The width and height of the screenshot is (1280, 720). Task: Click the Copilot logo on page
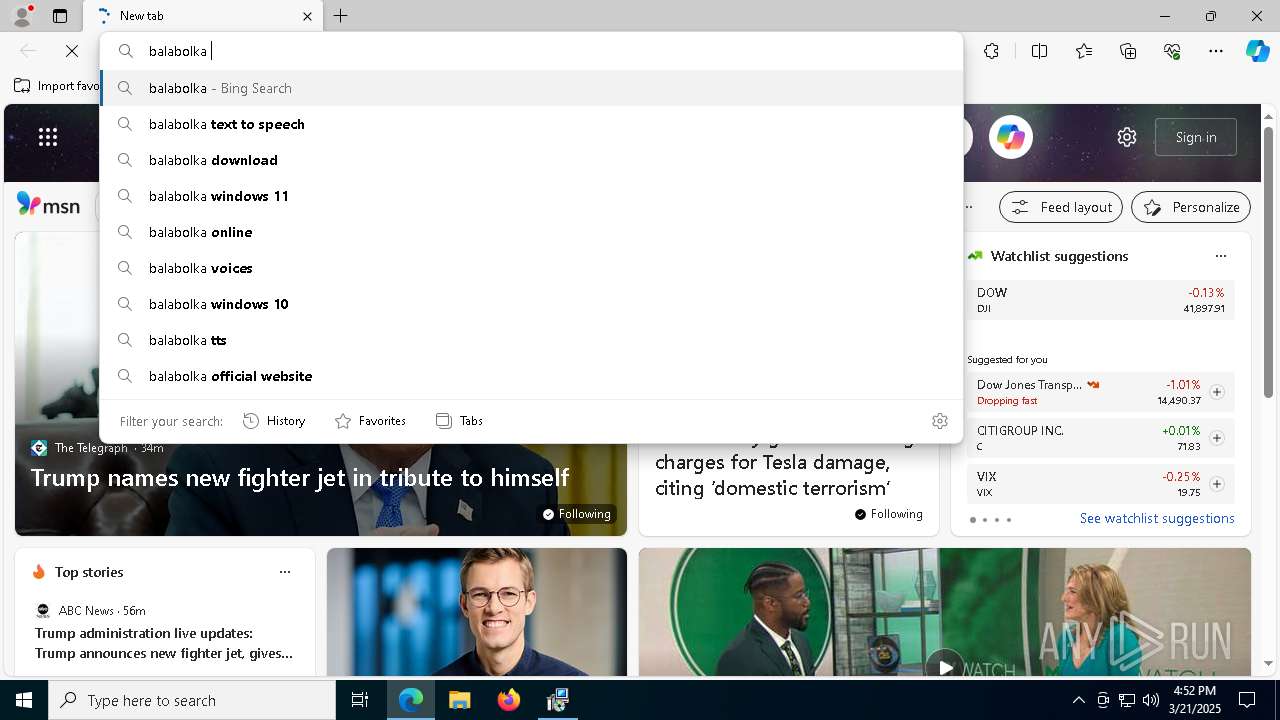pos(1010,137)
